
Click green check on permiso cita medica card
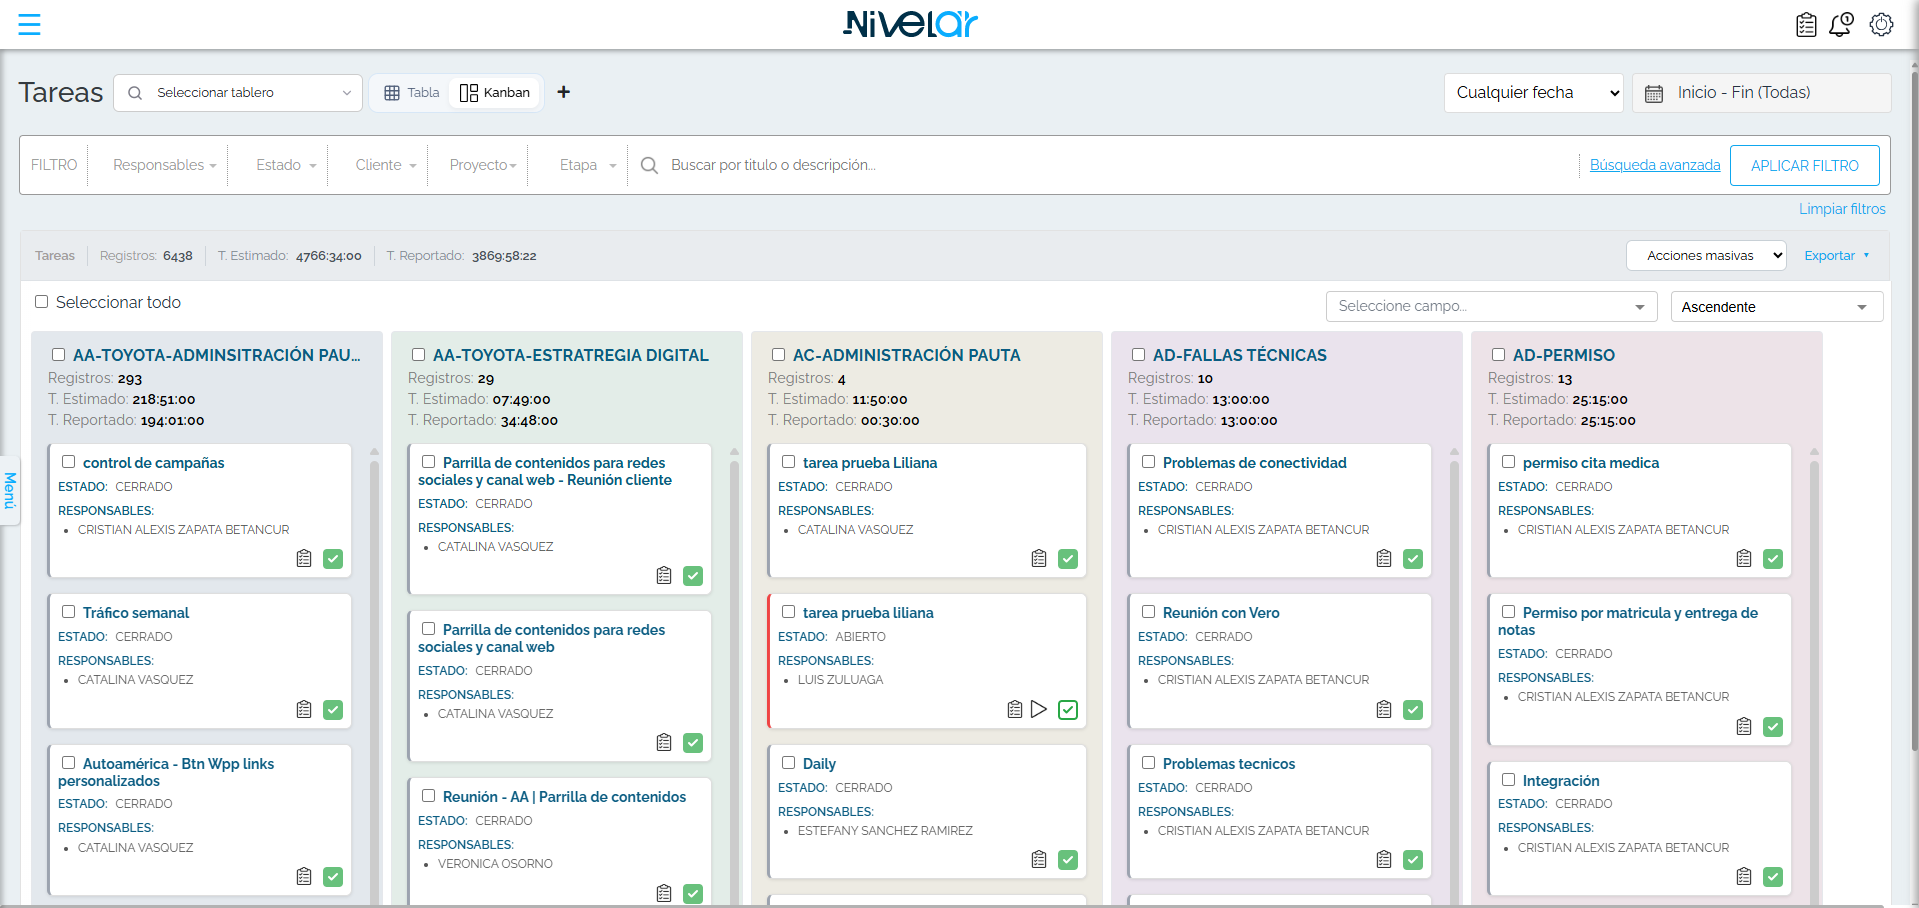point(1773,559)
